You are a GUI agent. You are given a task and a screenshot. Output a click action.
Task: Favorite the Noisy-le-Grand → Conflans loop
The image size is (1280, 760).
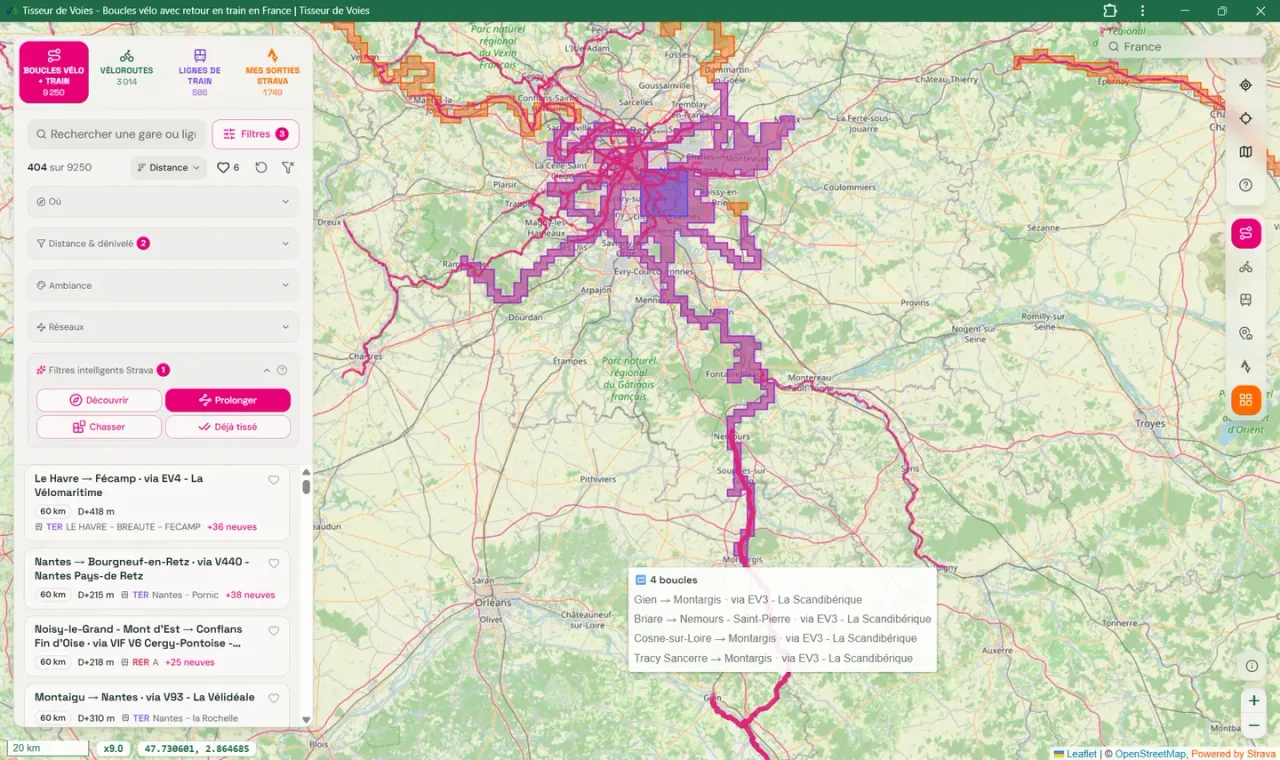274,631
